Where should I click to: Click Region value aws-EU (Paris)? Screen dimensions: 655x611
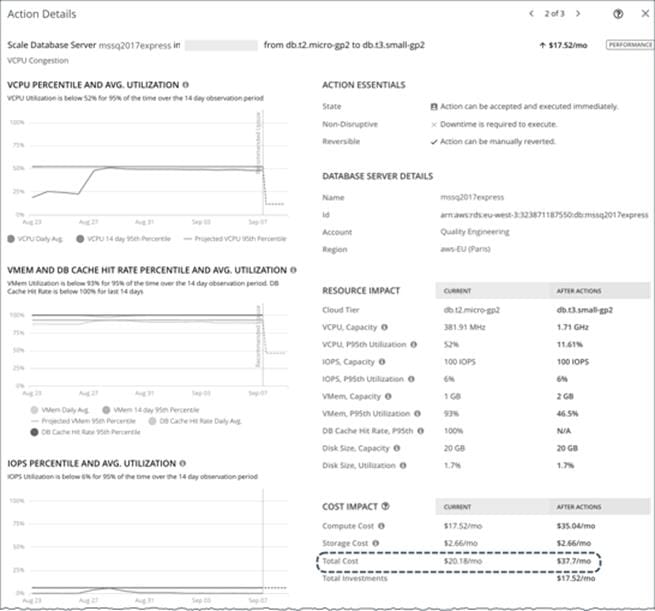[465, 249]
